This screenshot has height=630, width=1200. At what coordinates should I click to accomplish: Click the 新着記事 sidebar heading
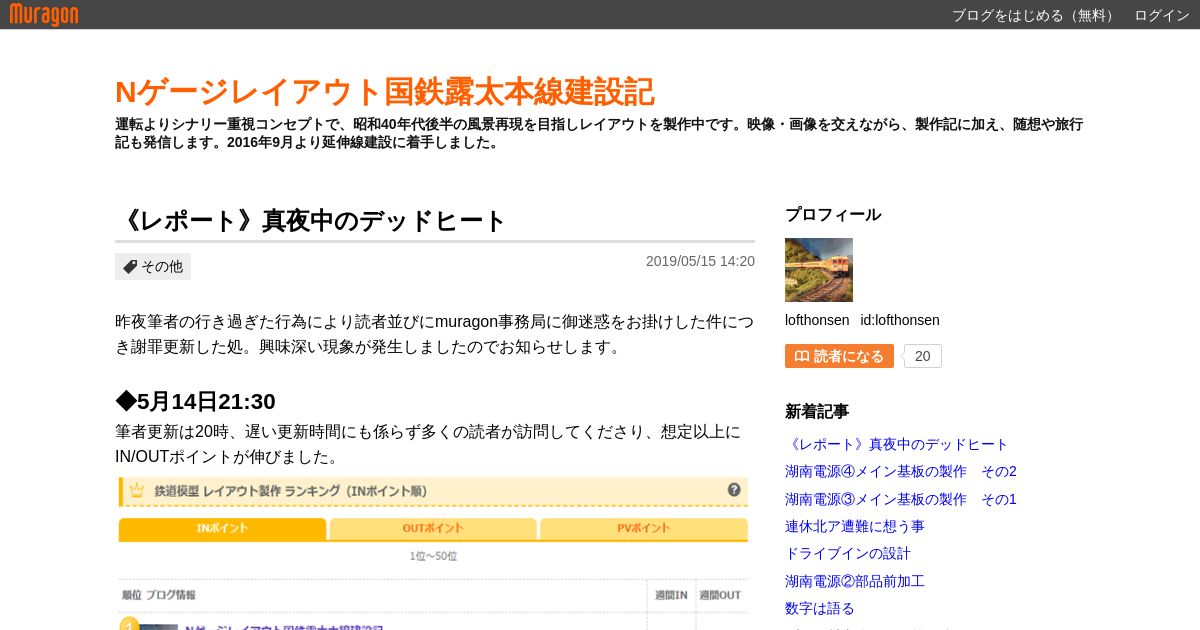tap(817, 411)
